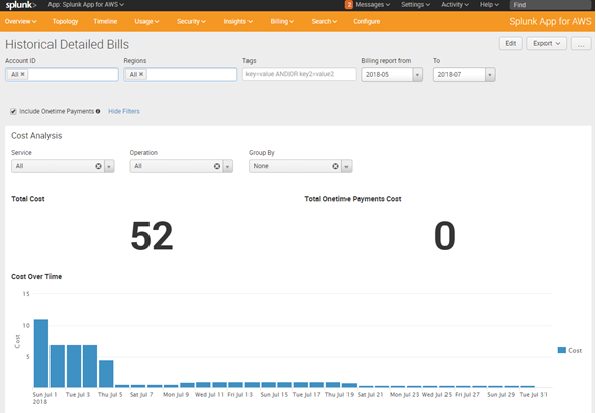Viewport: 596px width, 413px height.
Task: Click the Cost legend color swatch
Action: pos(562,350)
